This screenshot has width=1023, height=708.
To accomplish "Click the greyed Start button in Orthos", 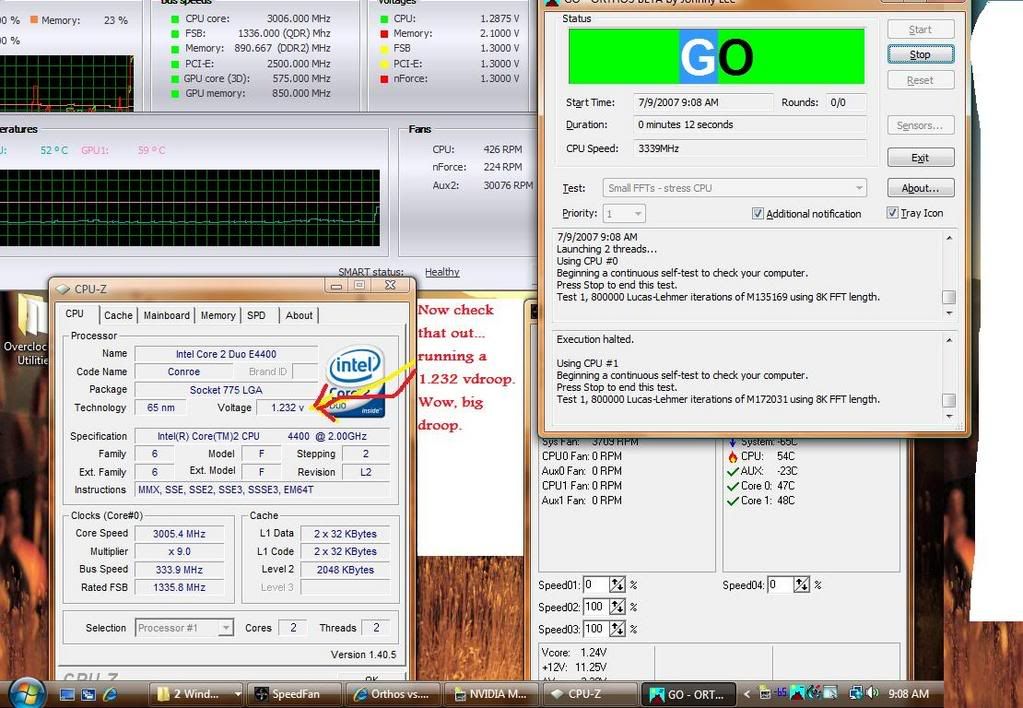I will click(921, 29).
